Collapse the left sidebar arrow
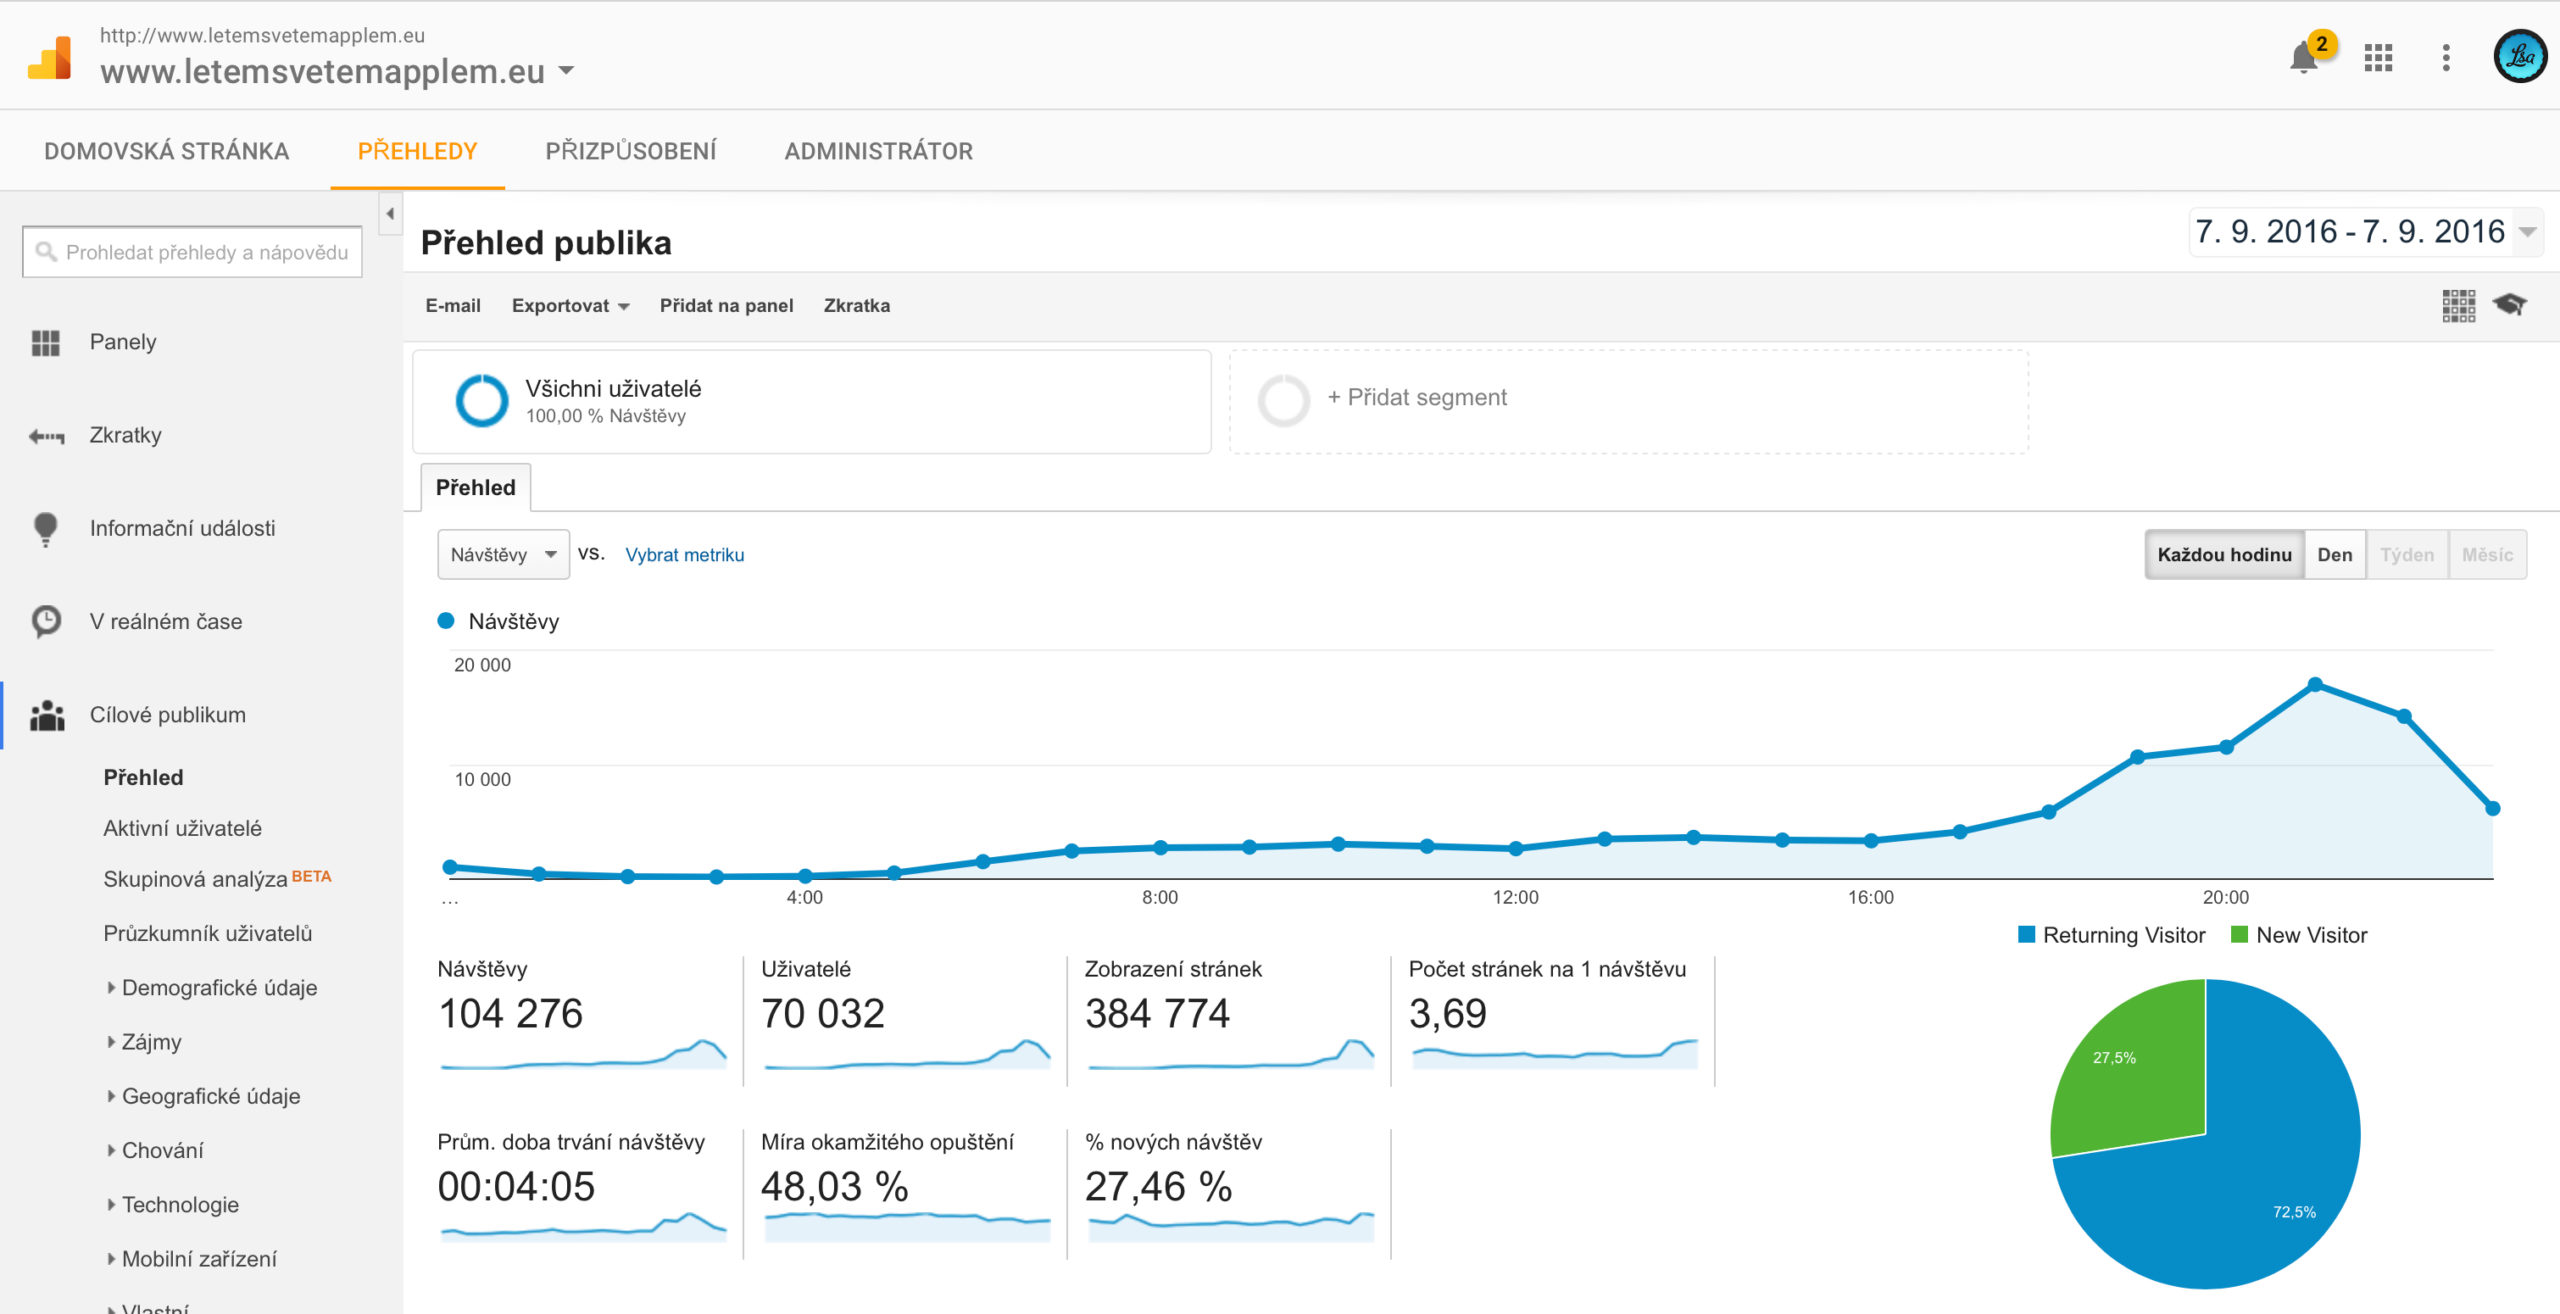2560x1314 pixels. tap(390, 213)
